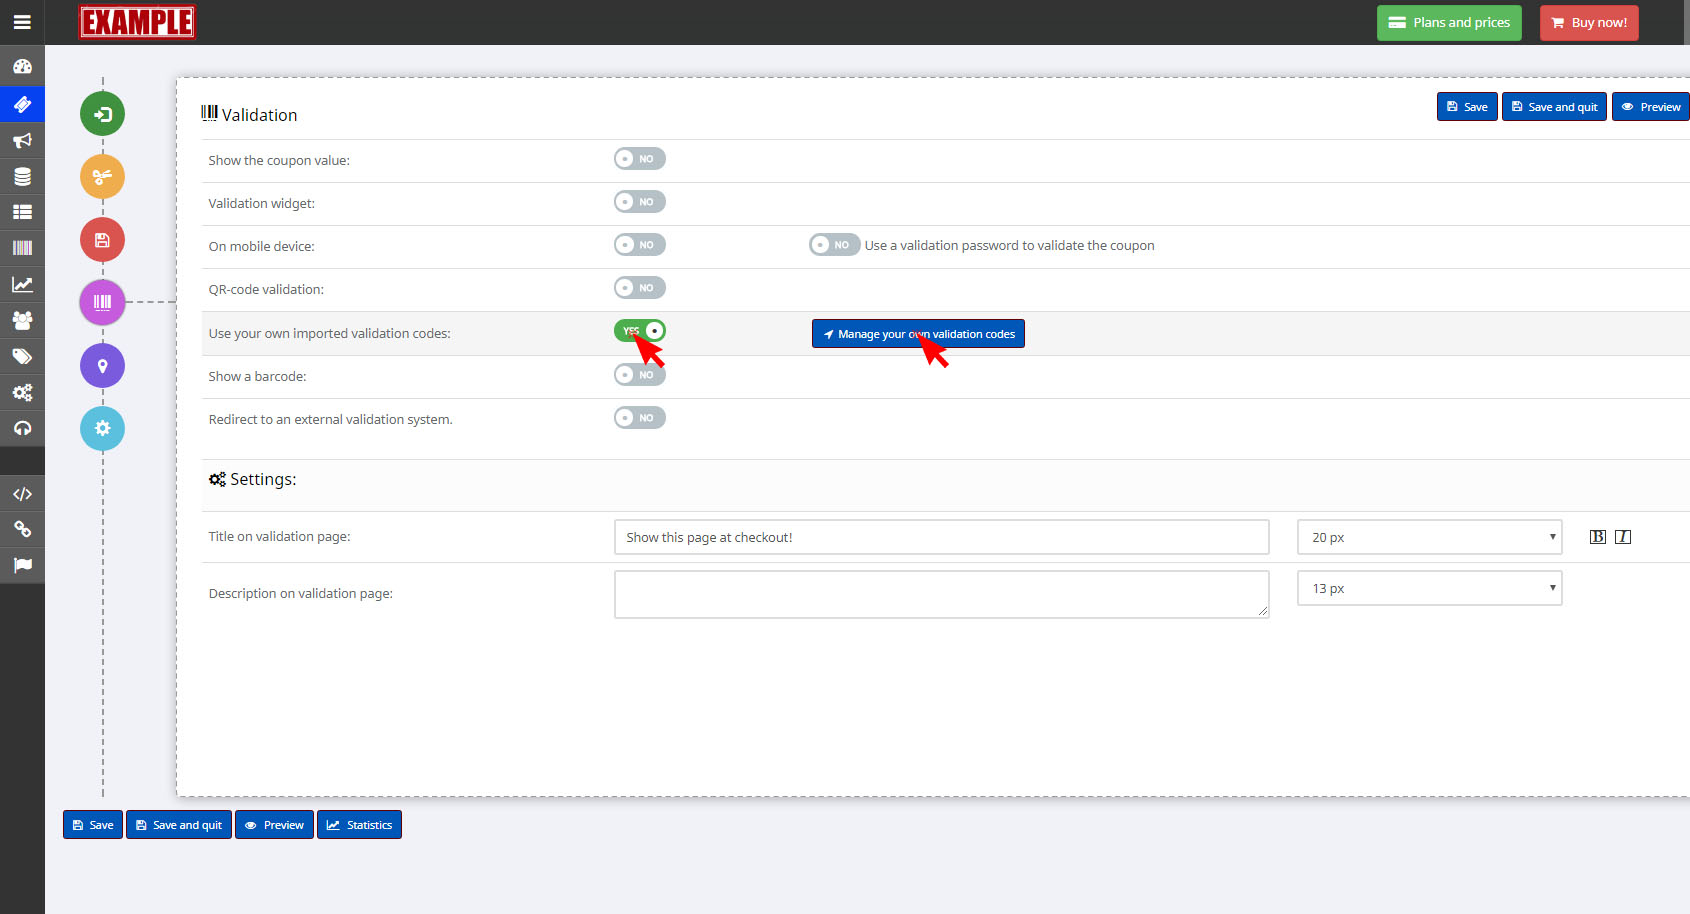Toggle bold for validation page title
1690x914 pixels.
(1597, 537)
